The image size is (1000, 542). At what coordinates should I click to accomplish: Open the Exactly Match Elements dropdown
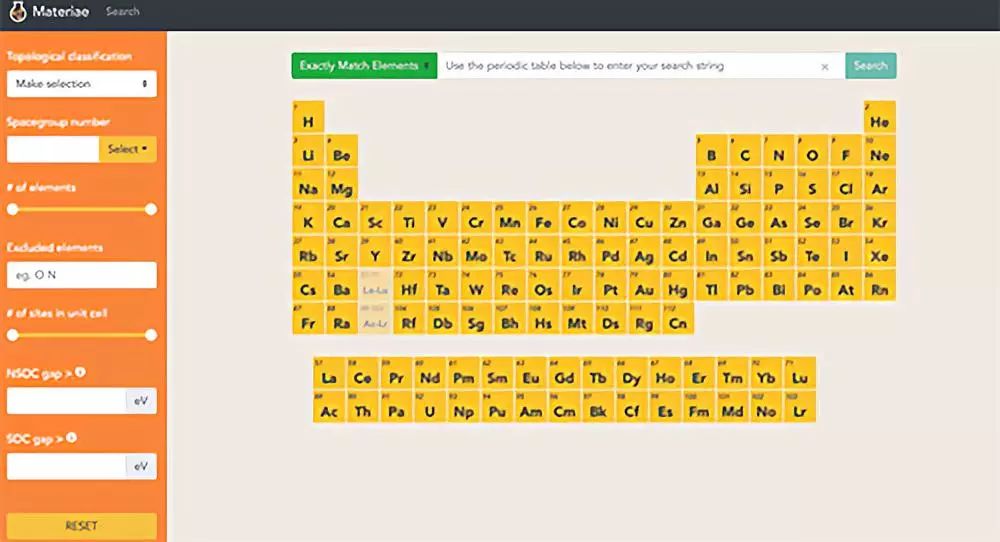(x=364, y=66)
